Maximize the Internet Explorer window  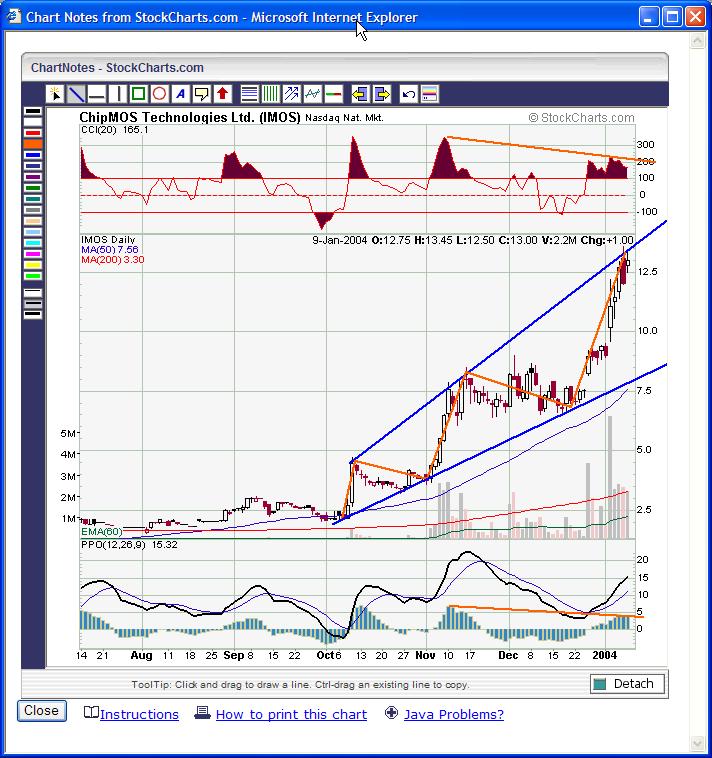[672, 17]
